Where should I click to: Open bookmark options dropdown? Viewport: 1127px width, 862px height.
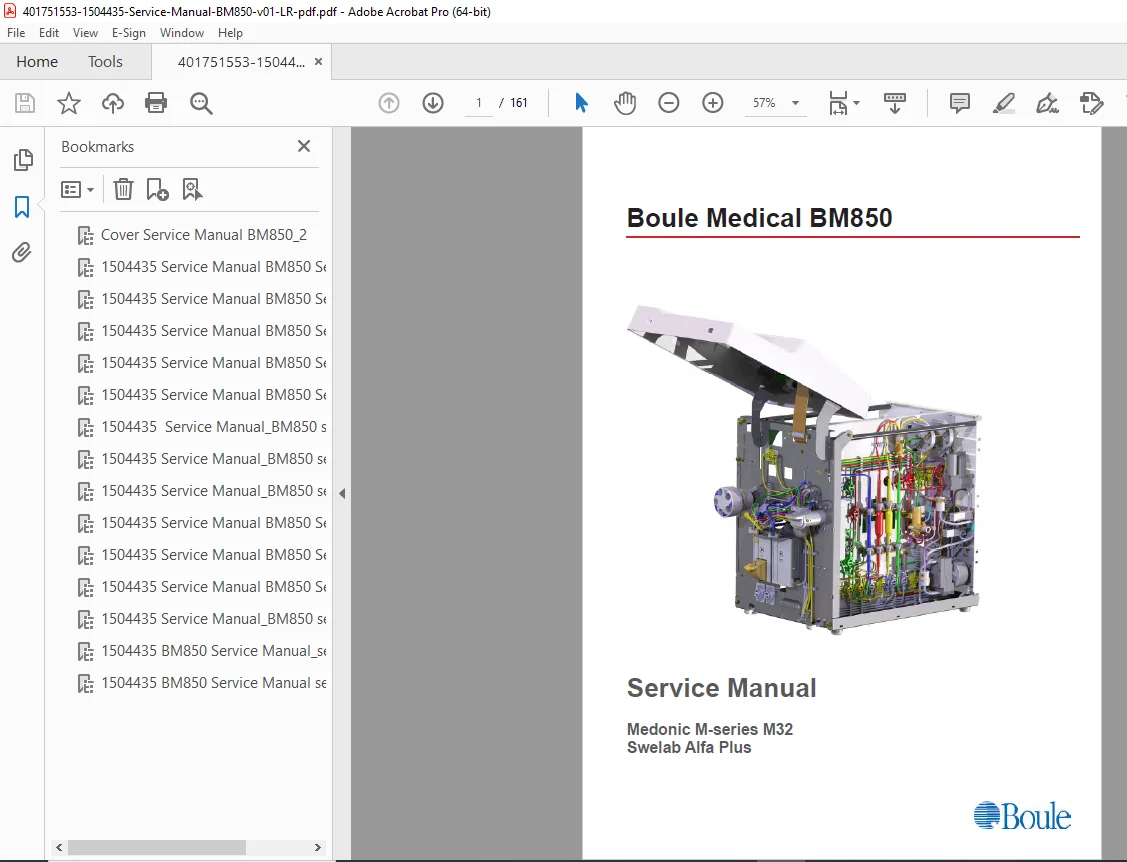point(77,190)
